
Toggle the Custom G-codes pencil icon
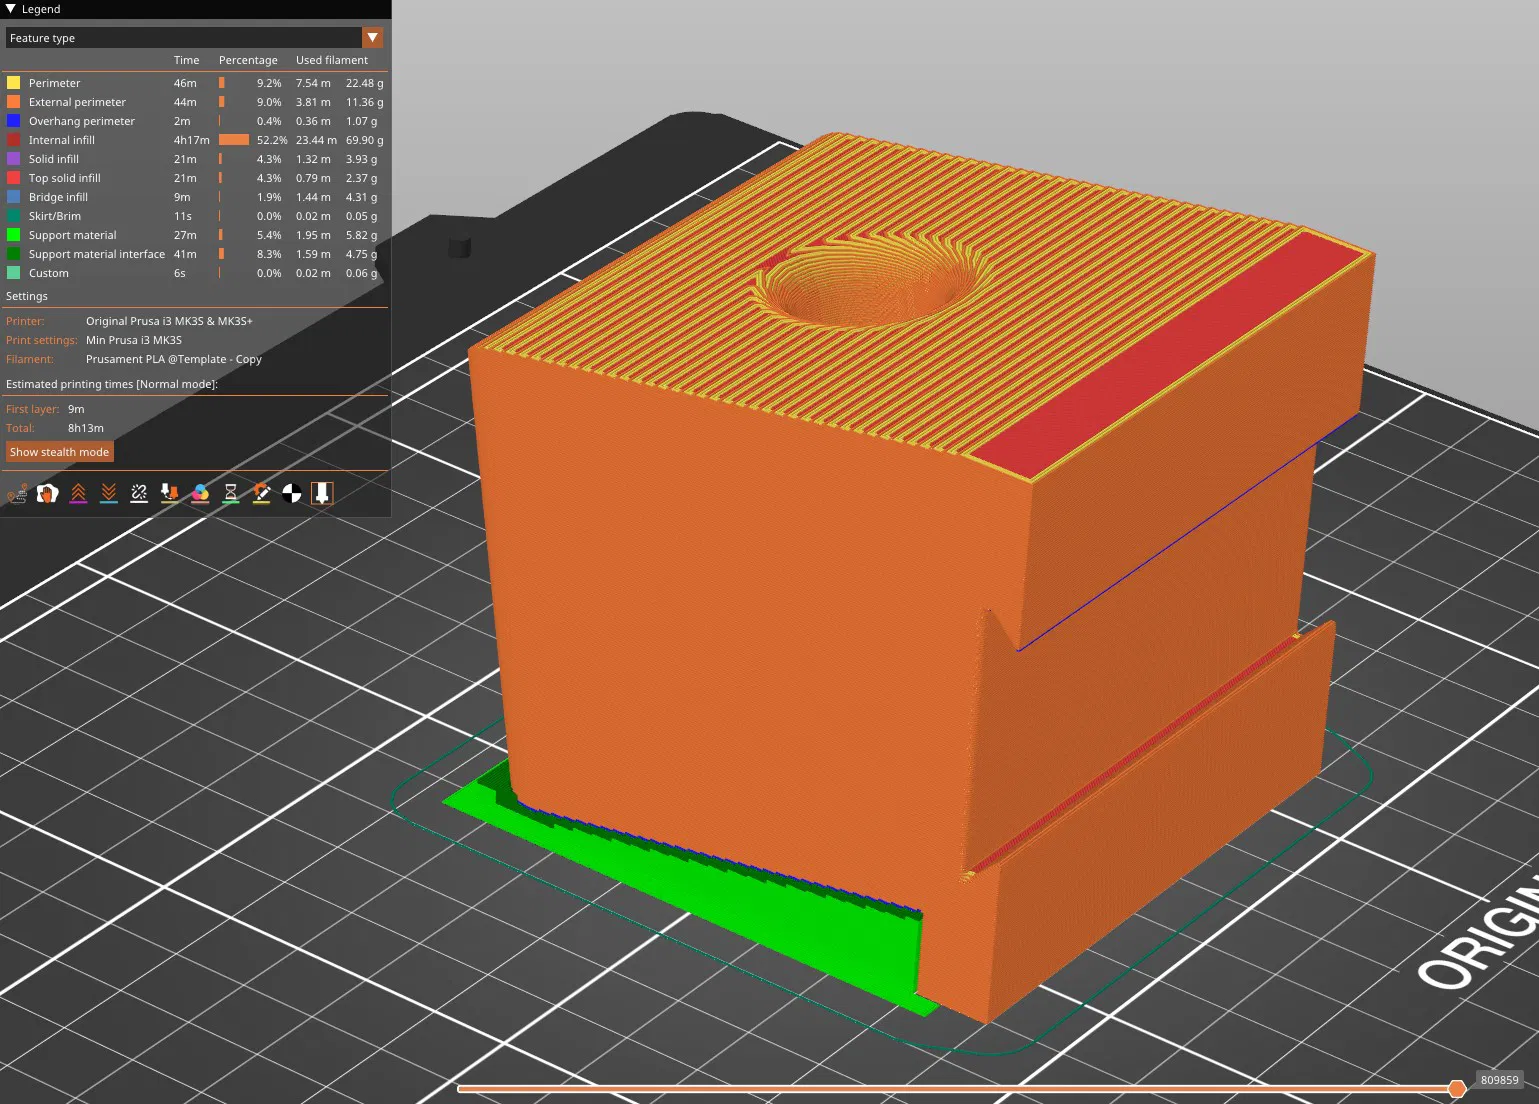click(x=261, y=493)
